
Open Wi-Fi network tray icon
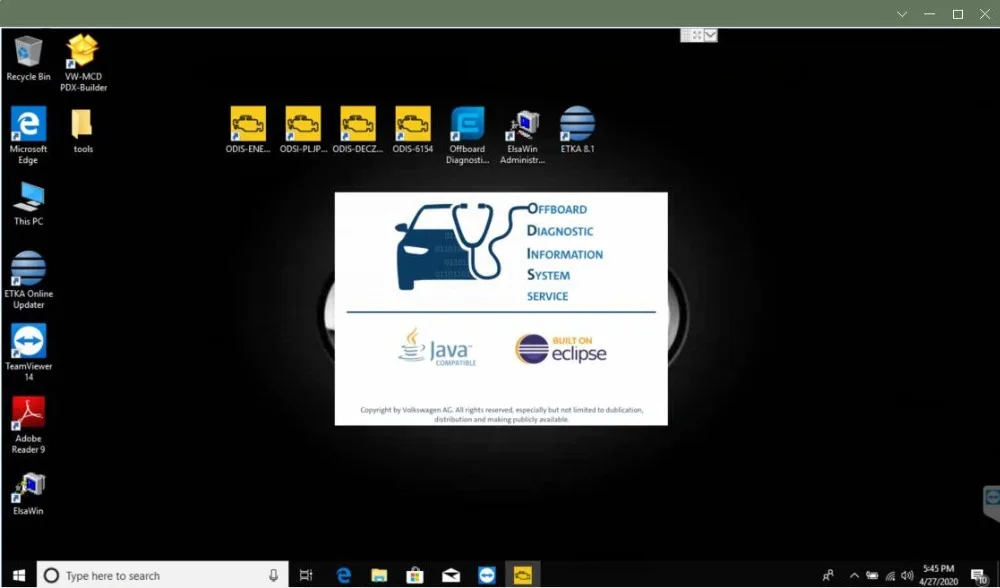890,576
